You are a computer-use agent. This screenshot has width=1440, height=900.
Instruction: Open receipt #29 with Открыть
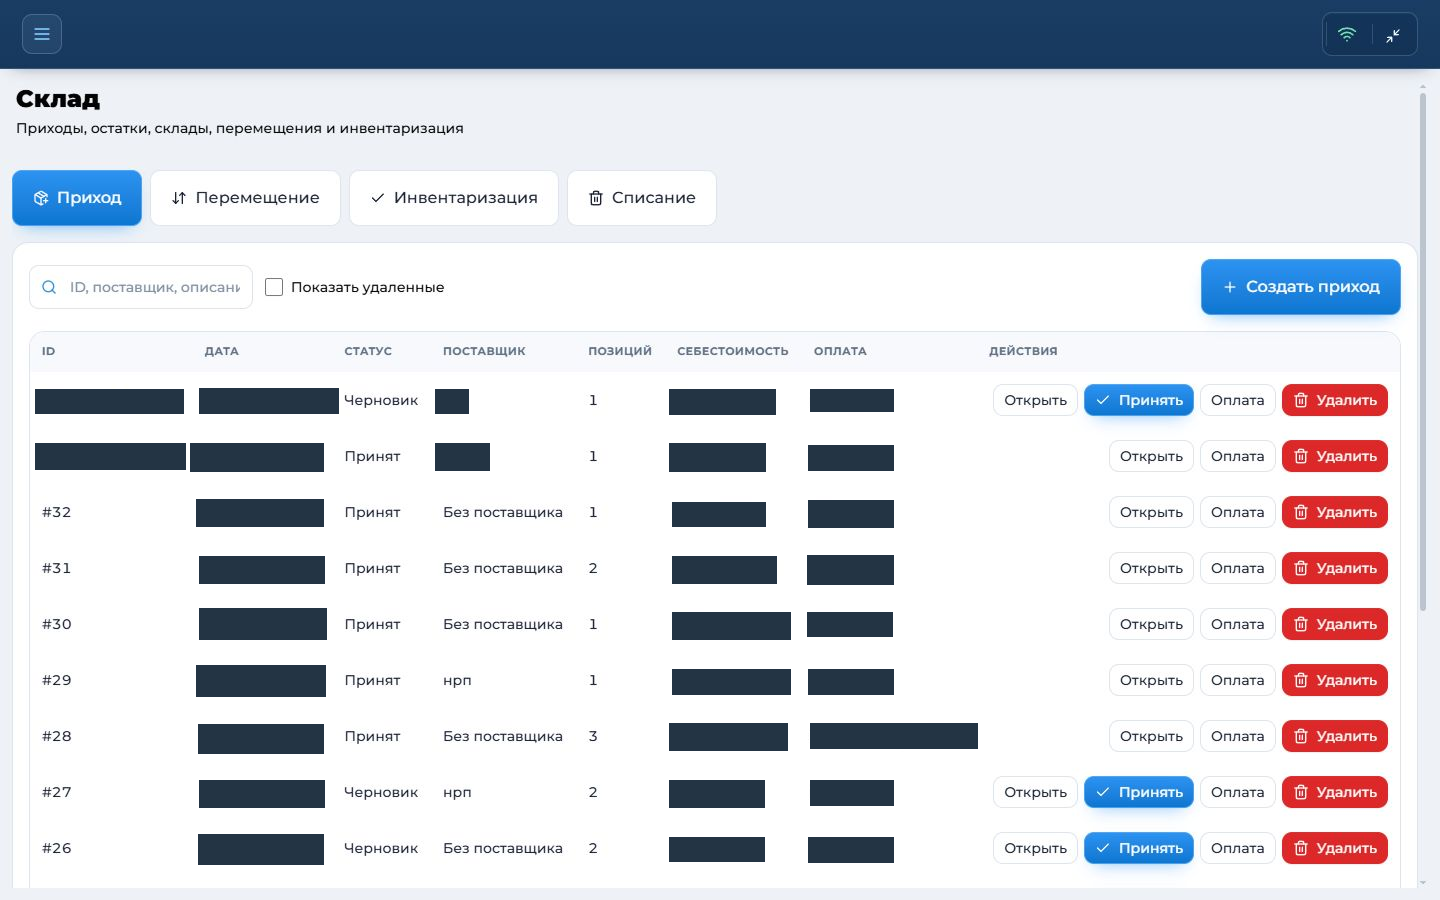point(1151,680)
